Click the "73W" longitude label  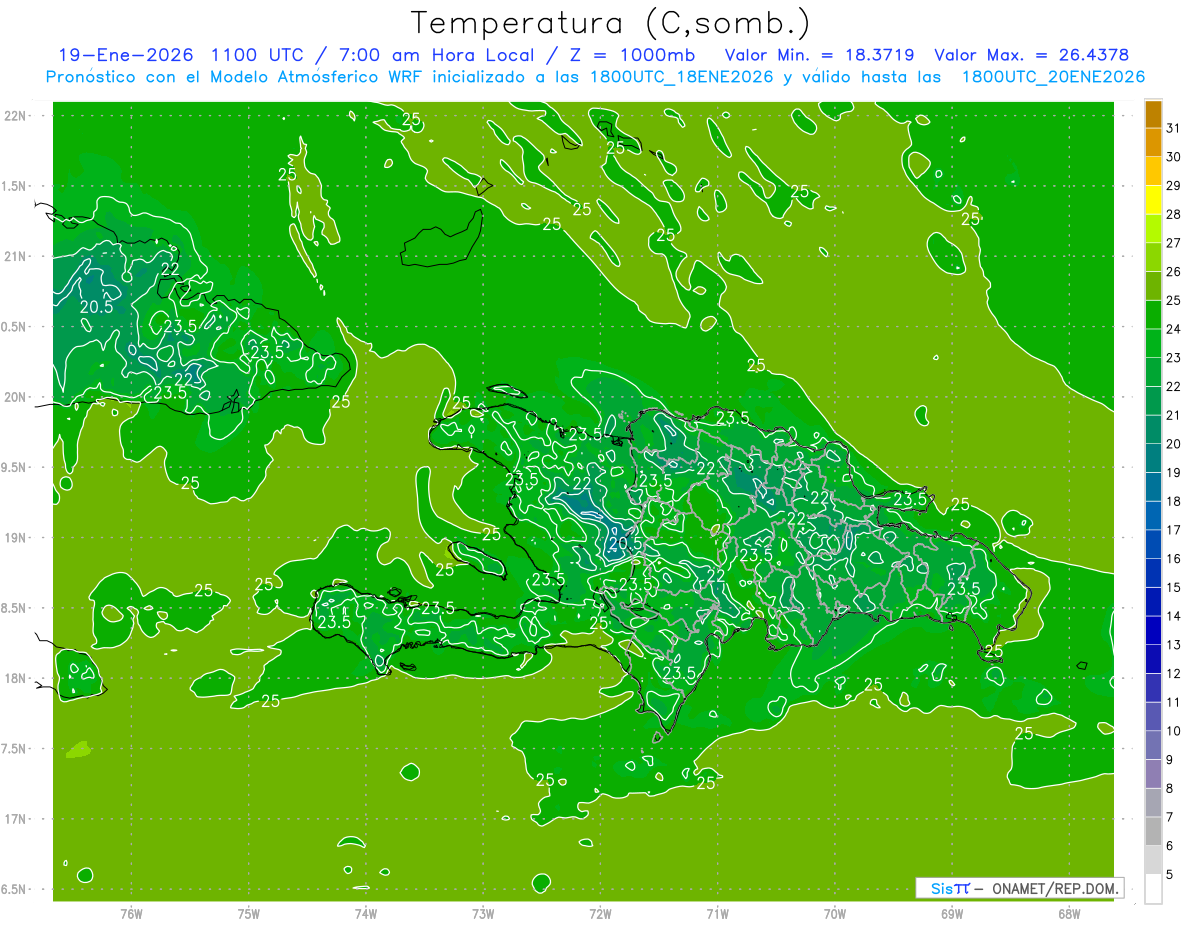click(x=483, y=914)
